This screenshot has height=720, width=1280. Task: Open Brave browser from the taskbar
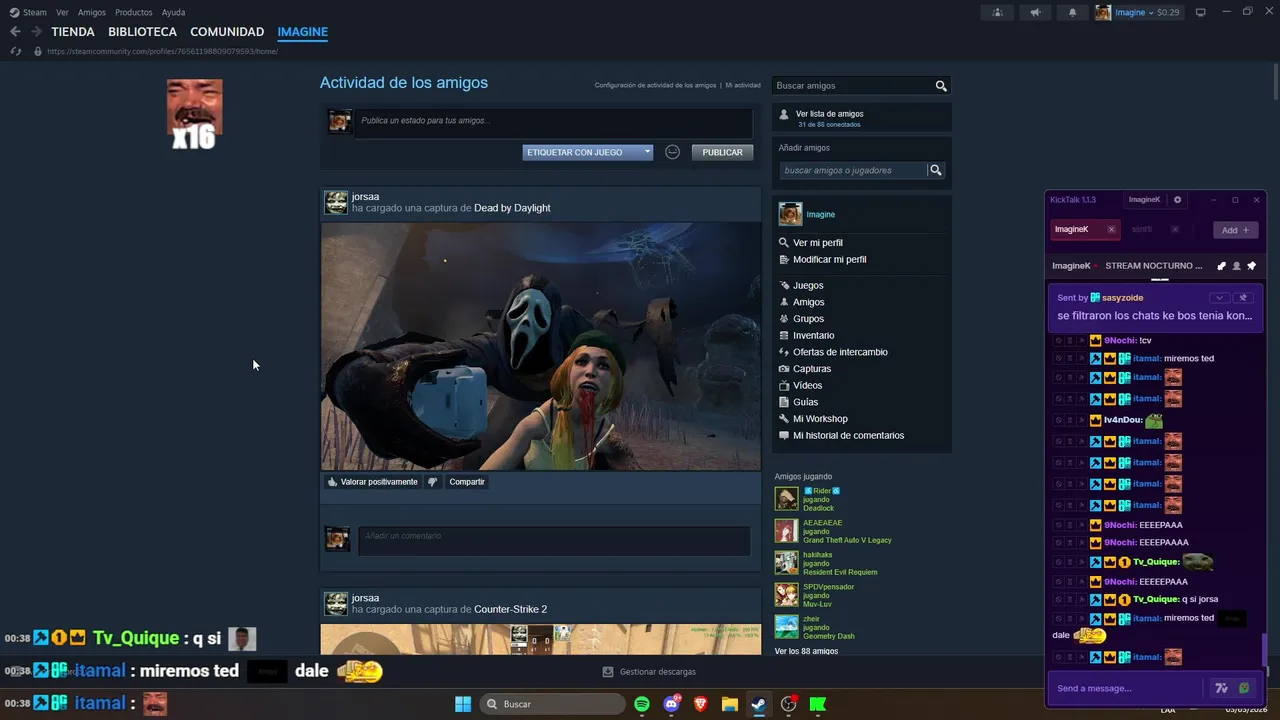[x=700, y=704]
